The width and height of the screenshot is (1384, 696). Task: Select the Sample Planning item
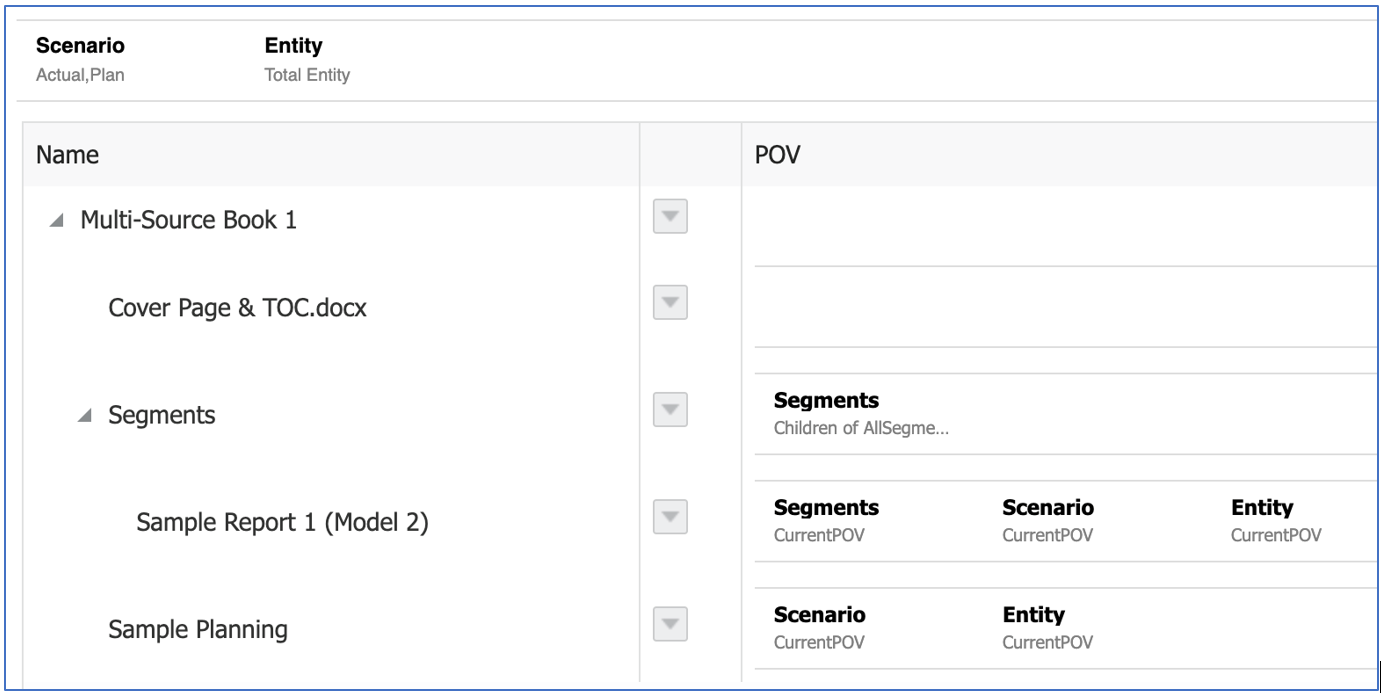[197, 630]
